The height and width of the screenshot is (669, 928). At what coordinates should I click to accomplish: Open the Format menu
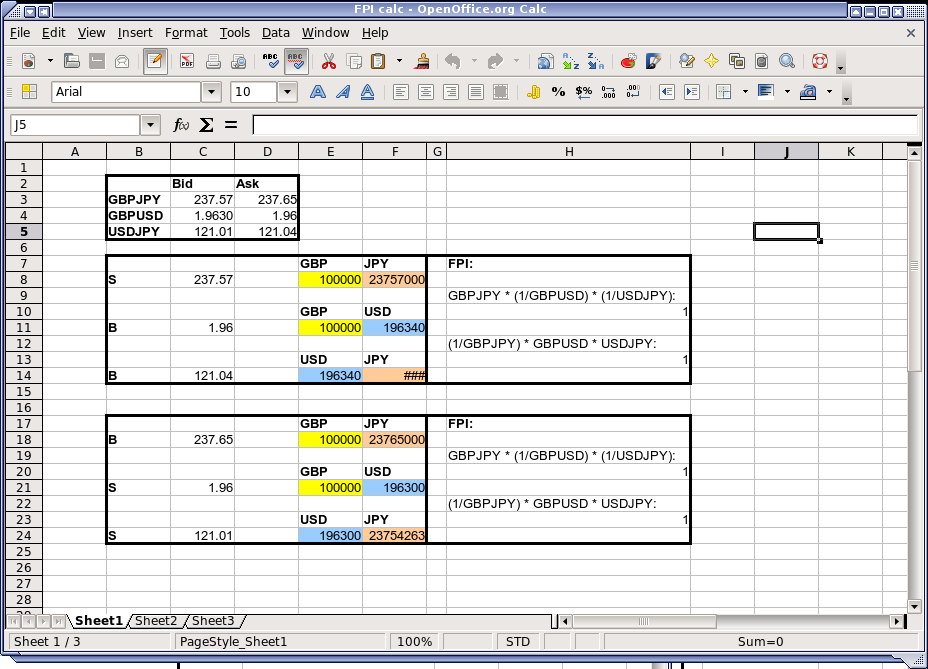click(186, 33)
